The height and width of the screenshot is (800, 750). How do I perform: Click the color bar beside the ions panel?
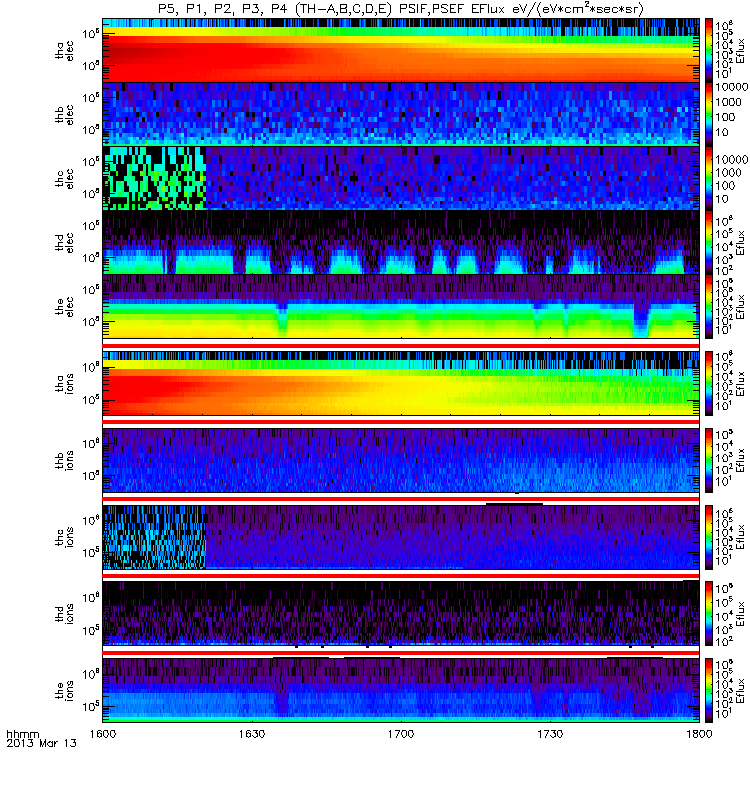click(x=709, y=690)
